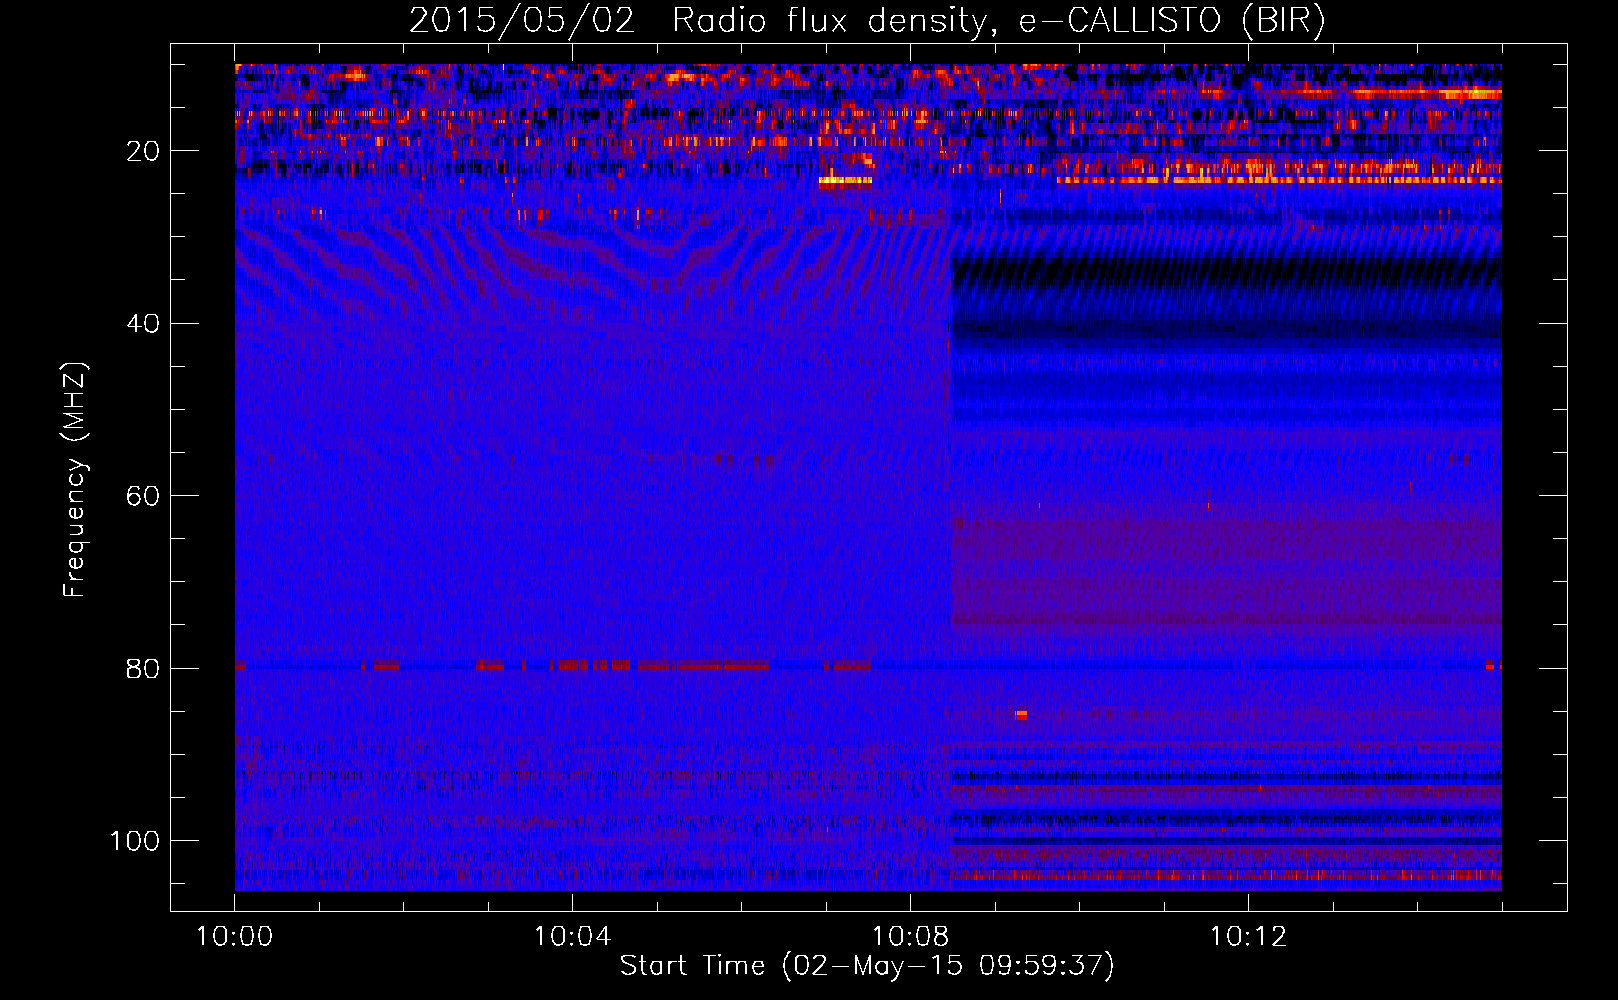This screenshot has height=1000, width=1618.
Task: Click the 'Frequency (MHZ)' axis label
Action: point(76,480)
